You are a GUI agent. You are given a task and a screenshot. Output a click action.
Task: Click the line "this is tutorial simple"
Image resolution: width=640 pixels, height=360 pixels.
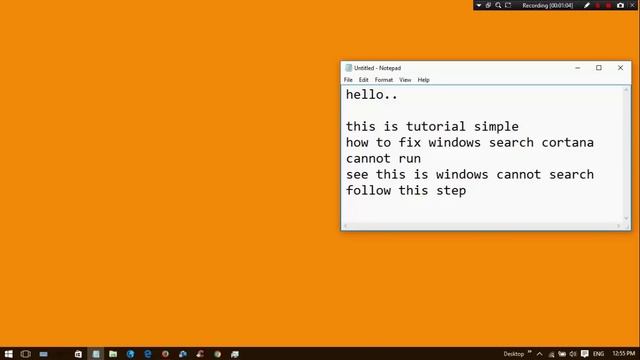(432, 127)
